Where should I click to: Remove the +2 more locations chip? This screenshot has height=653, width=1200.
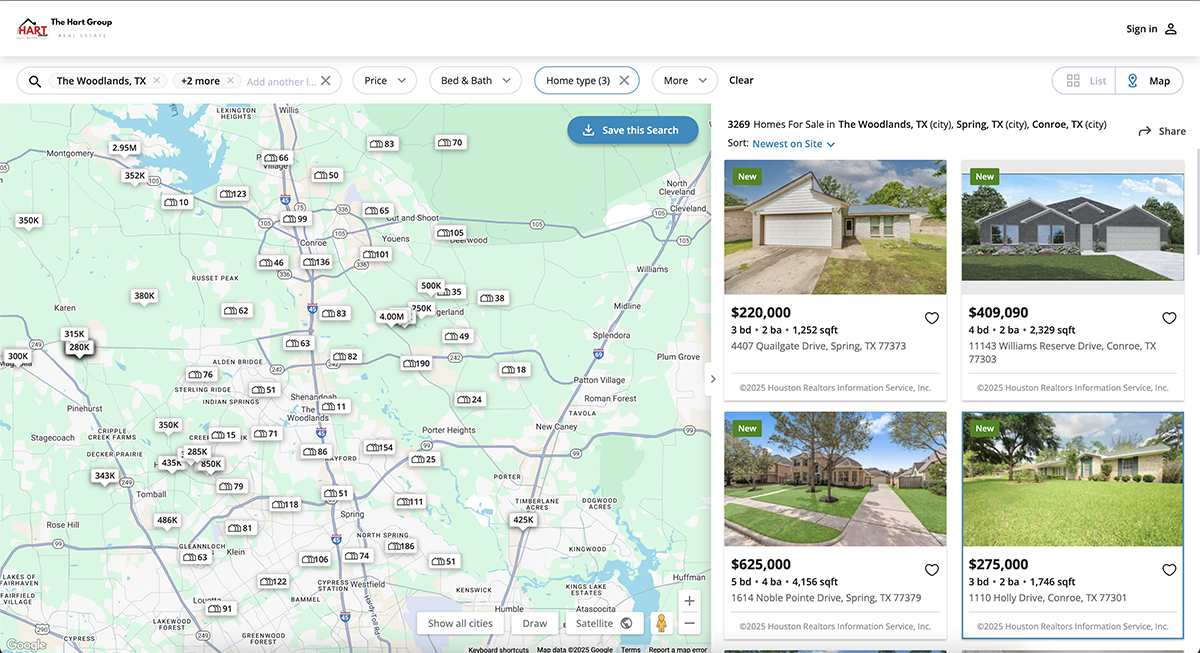point(231,81)
